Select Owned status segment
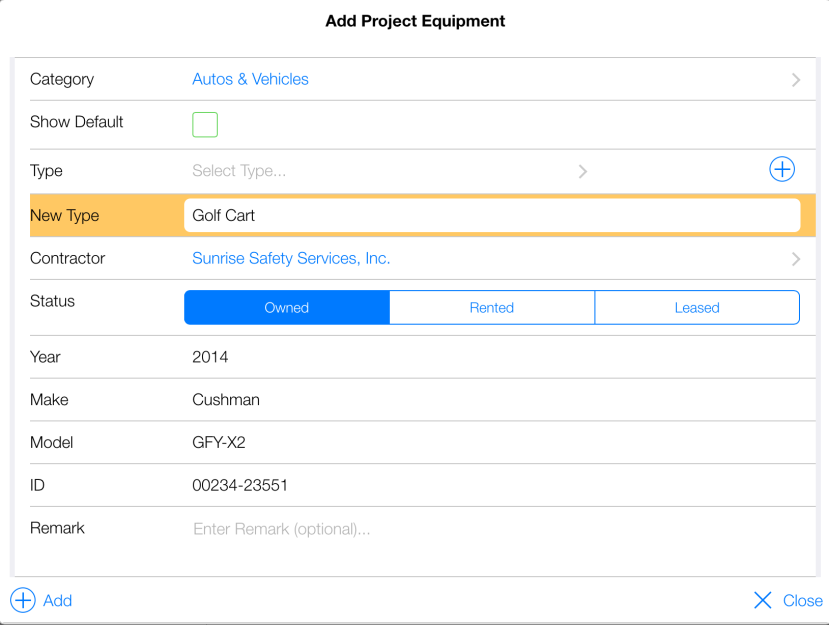This screenshot has width=829, height=625. (x=287, y=308)
